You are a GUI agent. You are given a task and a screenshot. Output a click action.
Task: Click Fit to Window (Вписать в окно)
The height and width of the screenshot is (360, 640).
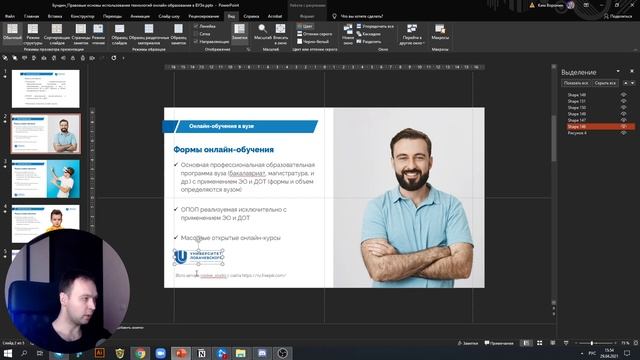coord(280,33)
